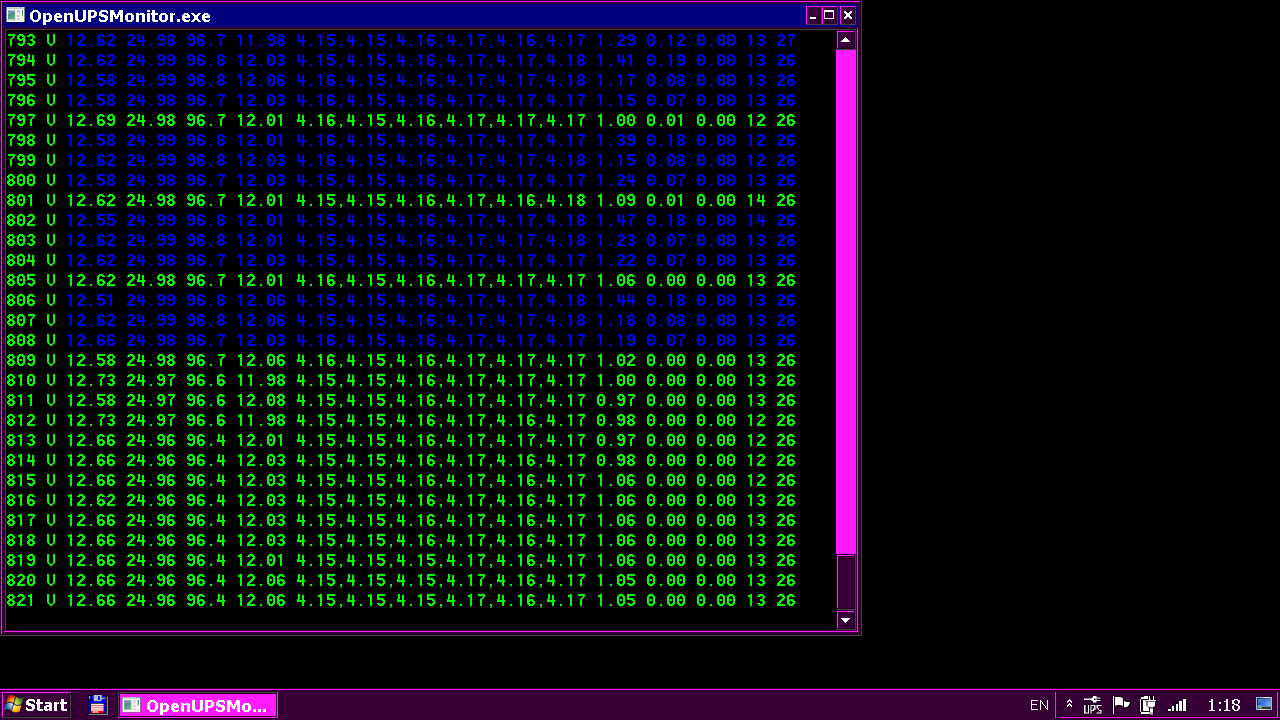This screenshot has height=720, width=1280.
Task: Activate the OpenUPSMo... taskbar button
Action: (x=198, y=705)
